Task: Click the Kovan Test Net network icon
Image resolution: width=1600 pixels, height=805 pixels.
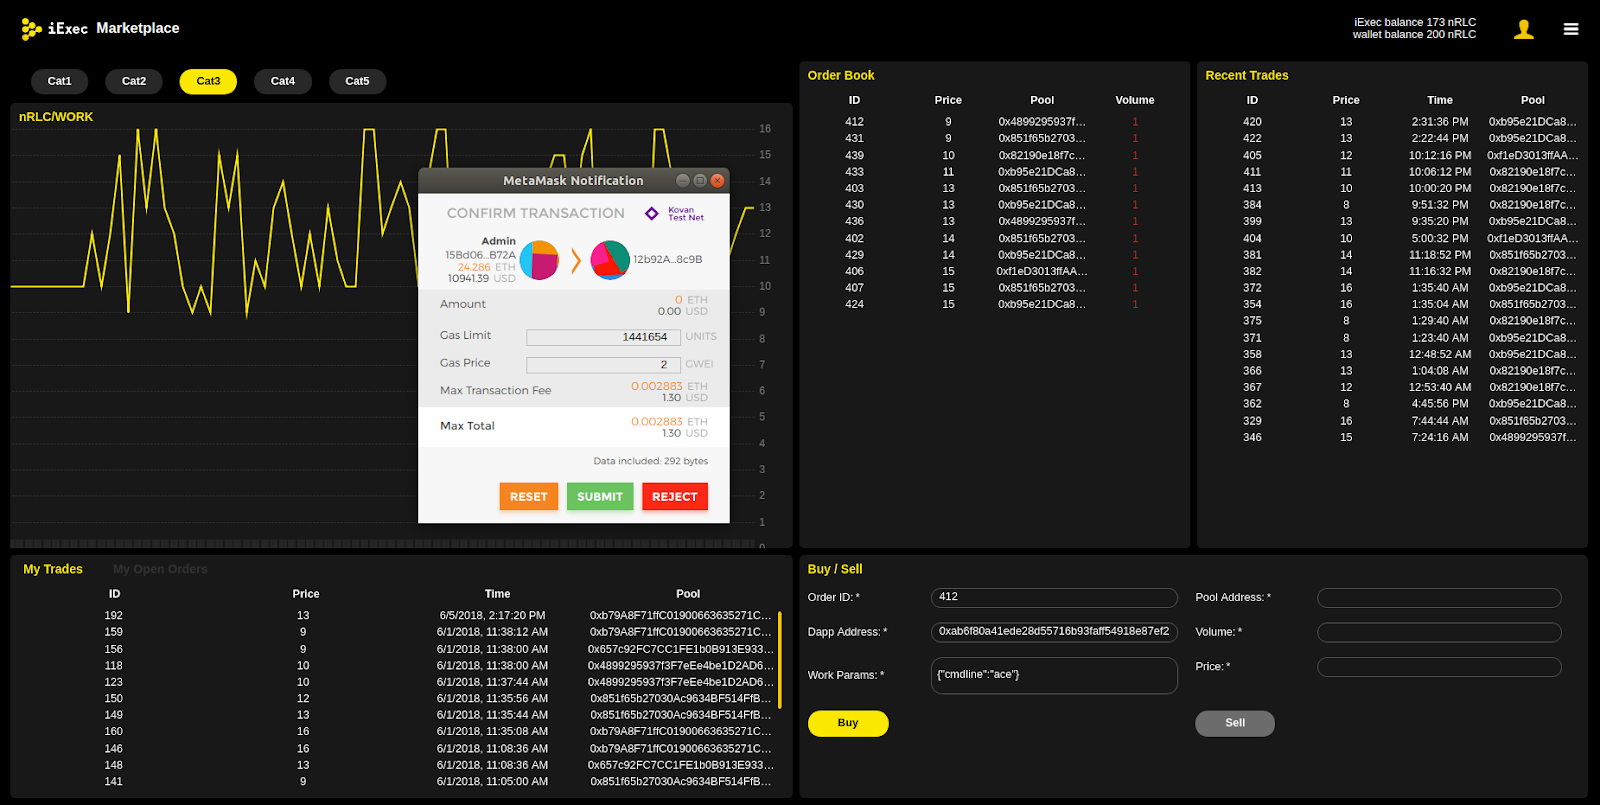Action: click(x=652, y=213)
